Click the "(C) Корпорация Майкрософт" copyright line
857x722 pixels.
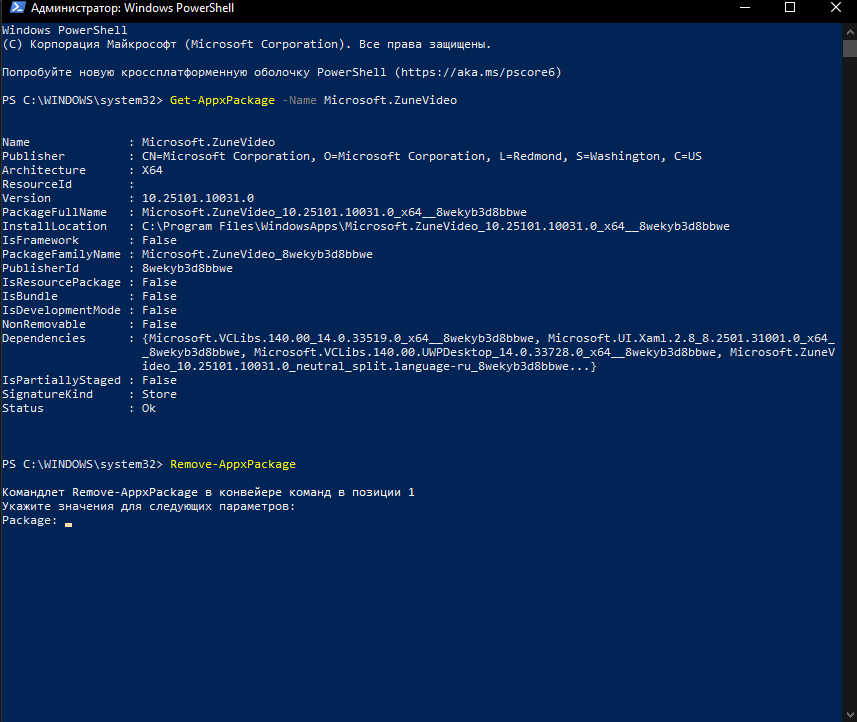pos(246,44)
